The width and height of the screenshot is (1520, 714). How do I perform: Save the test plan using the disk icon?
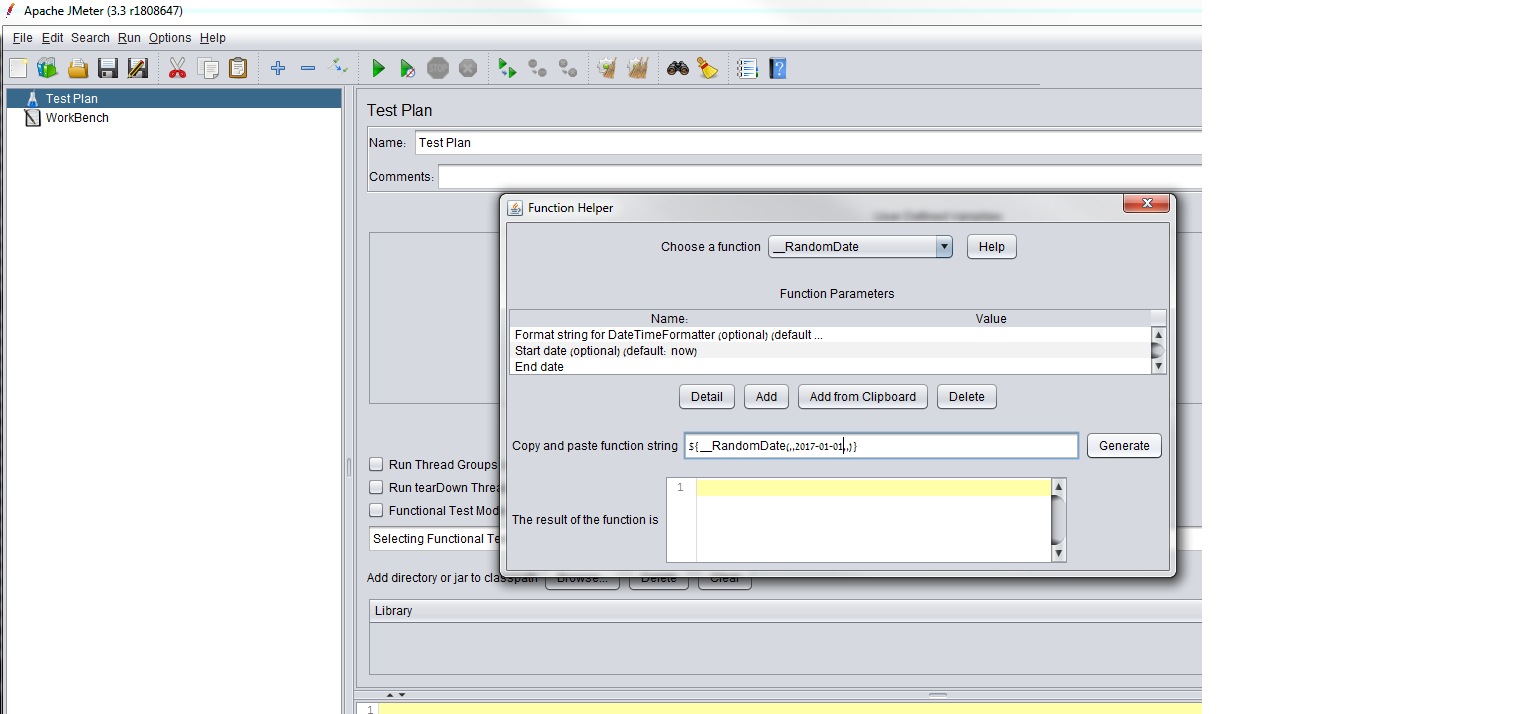[107, 68]
